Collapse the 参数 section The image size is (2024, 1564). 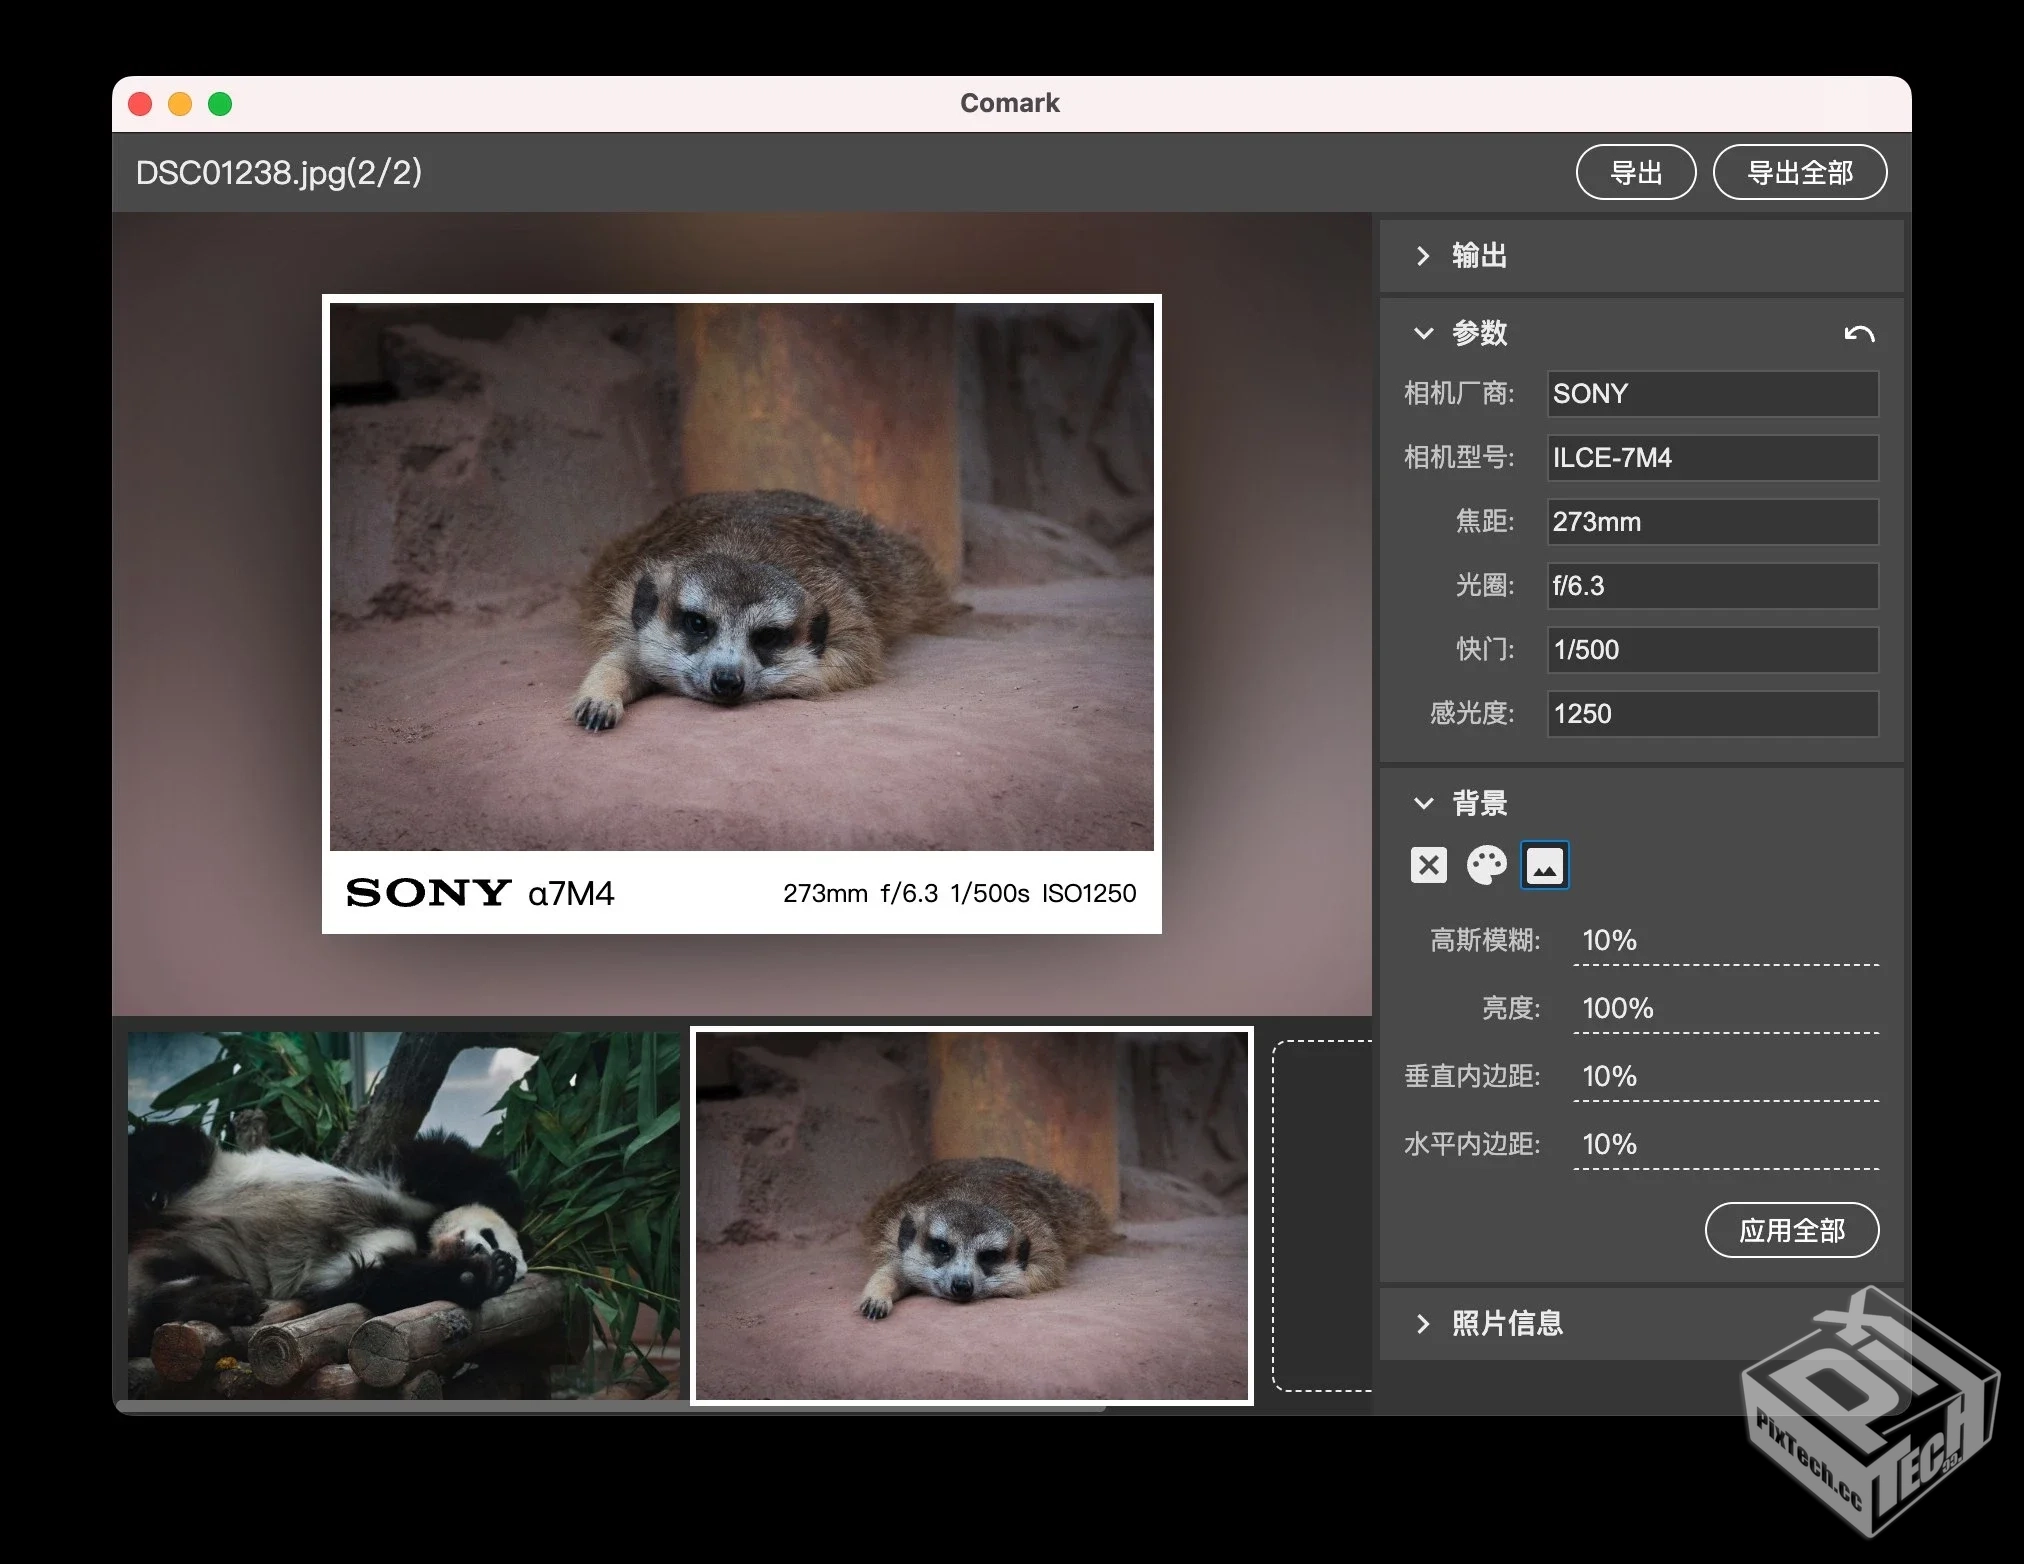pyautogui.click(x=1423, y=333)
